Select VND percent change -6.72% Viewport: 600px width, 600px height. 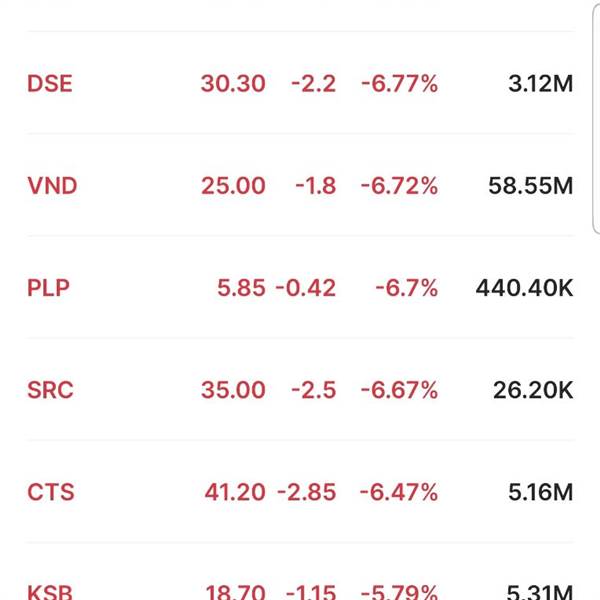tap(399, 186)
